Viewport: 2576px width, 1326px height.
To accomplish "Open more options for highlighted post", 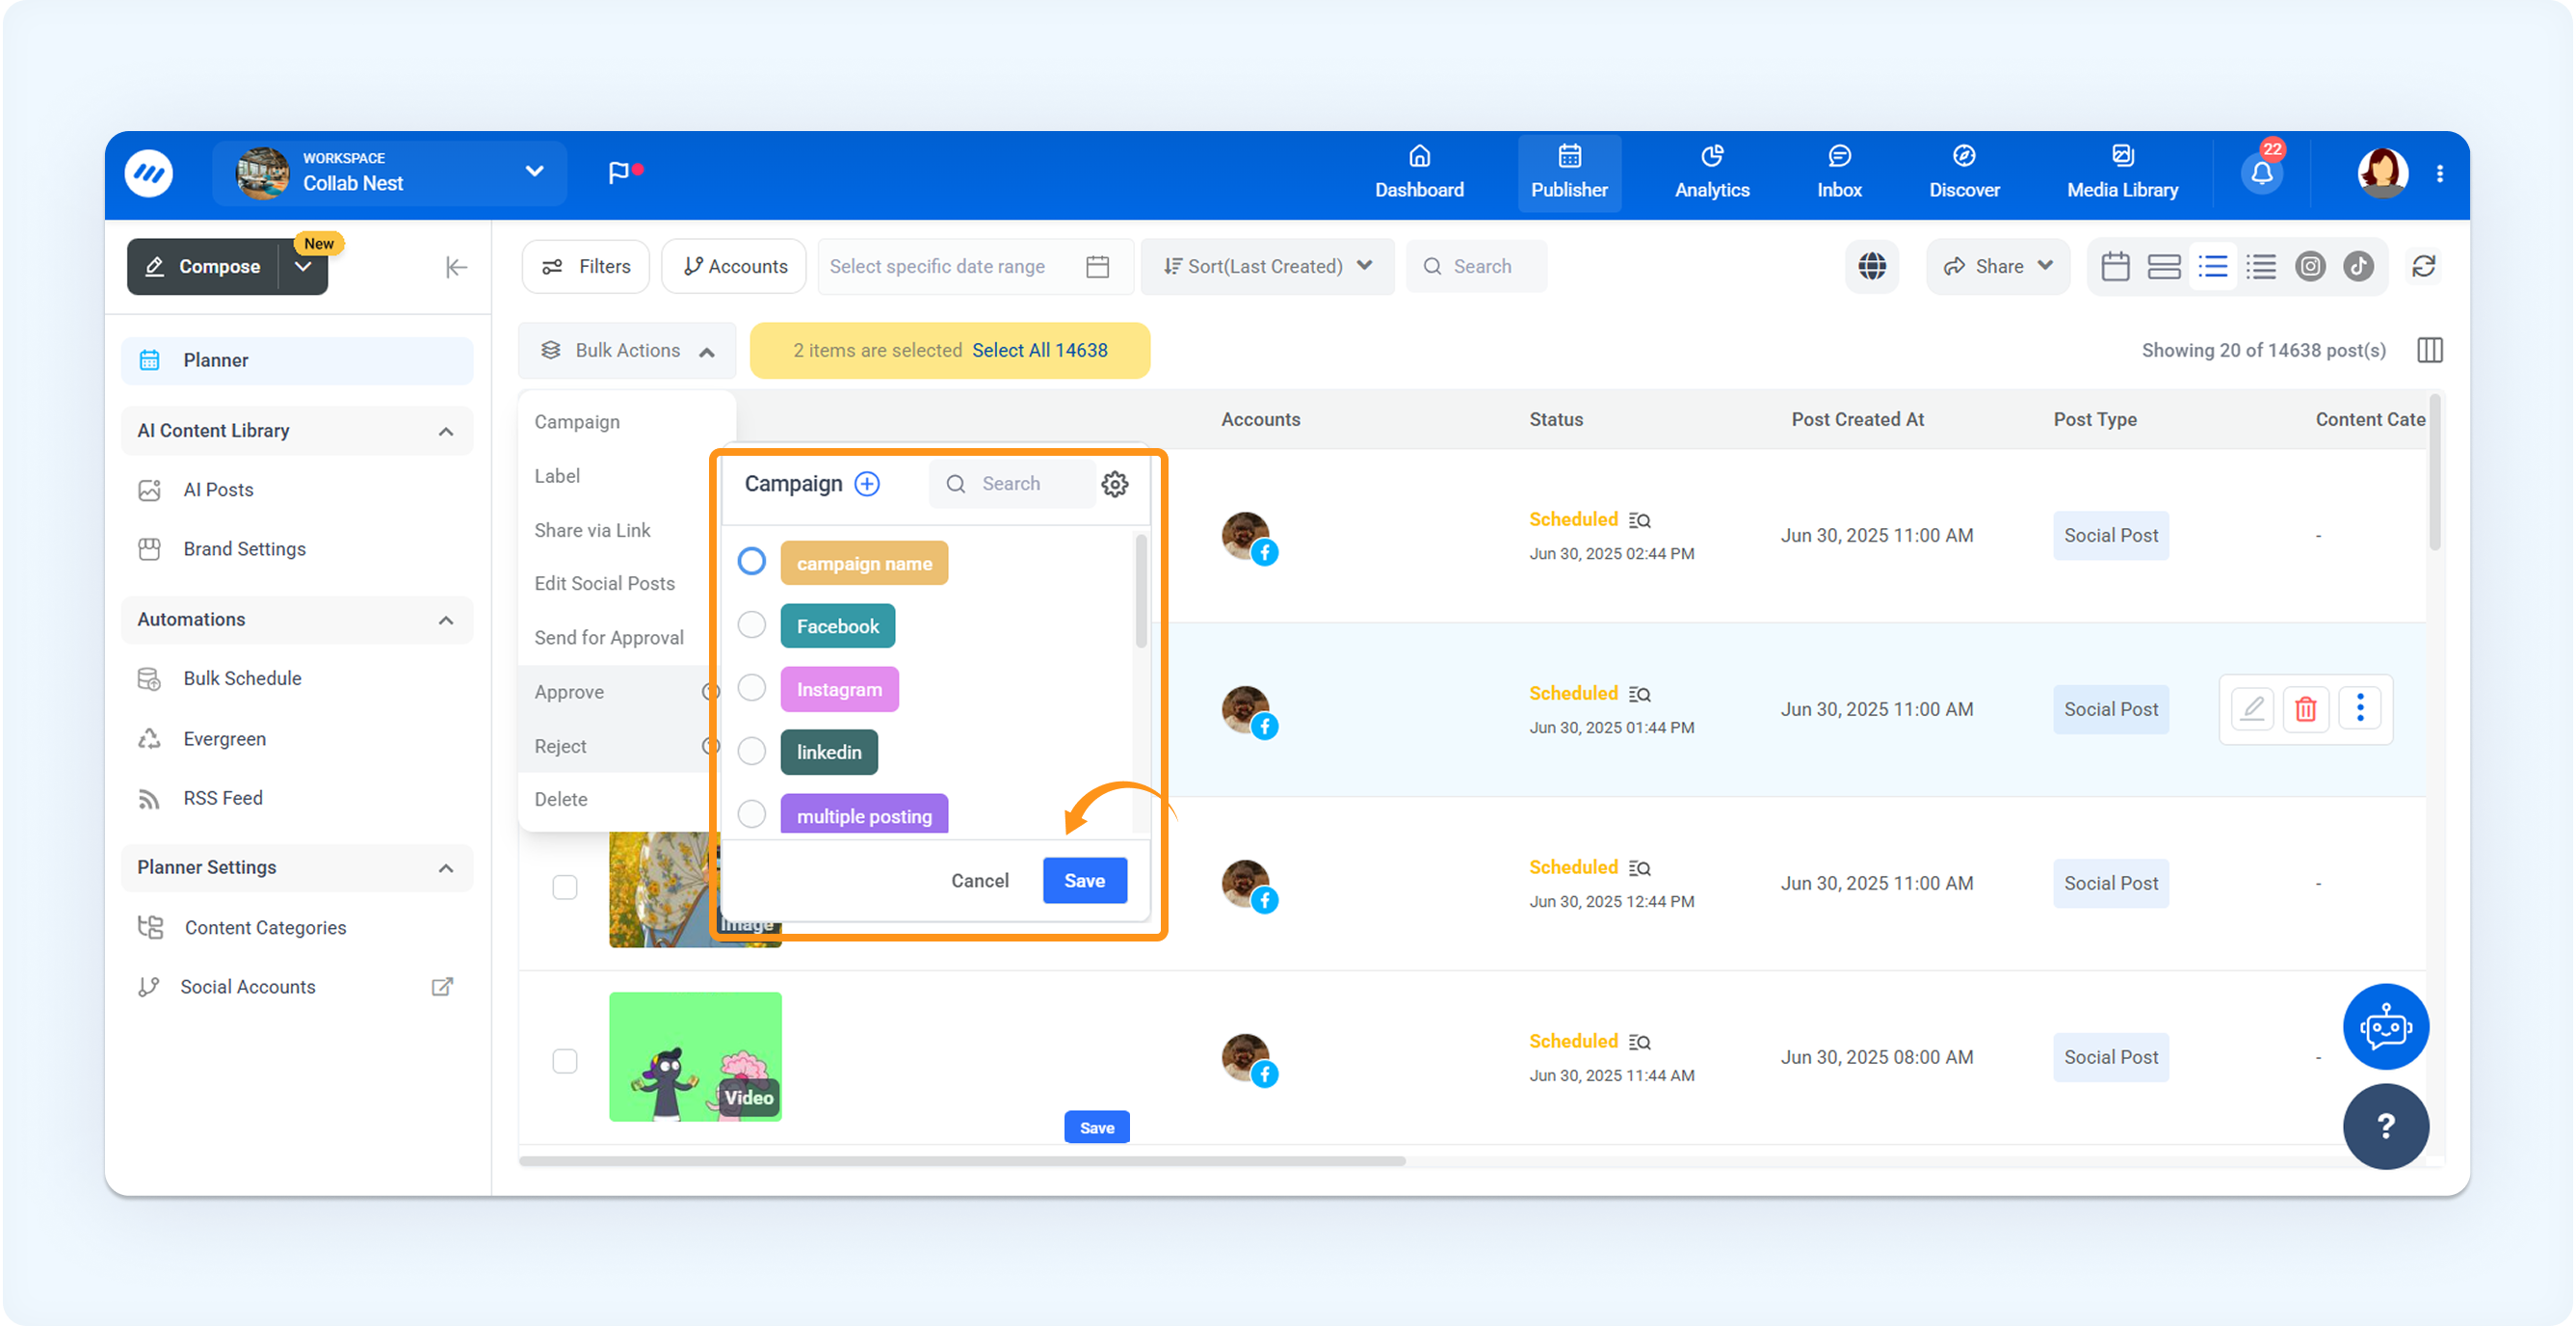I will pos(2360,709).
